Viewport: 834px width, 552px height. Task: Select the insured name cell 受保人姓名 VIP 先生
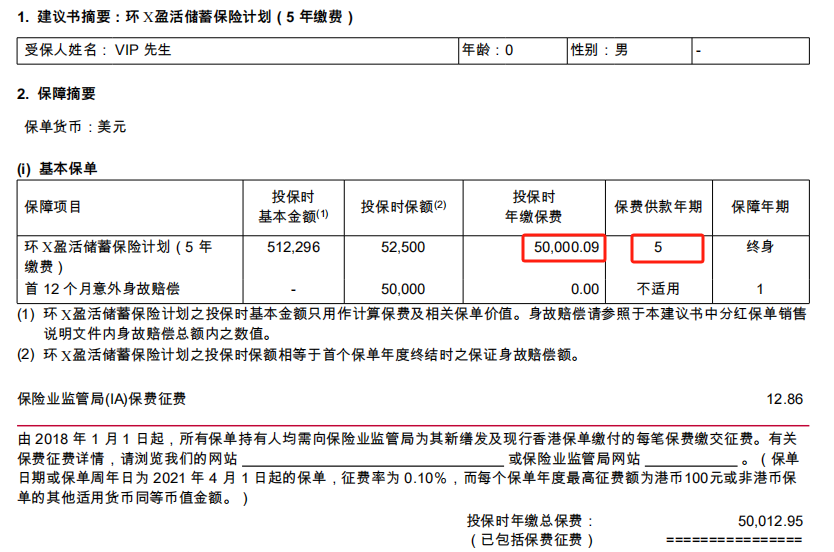(x=238, y=51)
